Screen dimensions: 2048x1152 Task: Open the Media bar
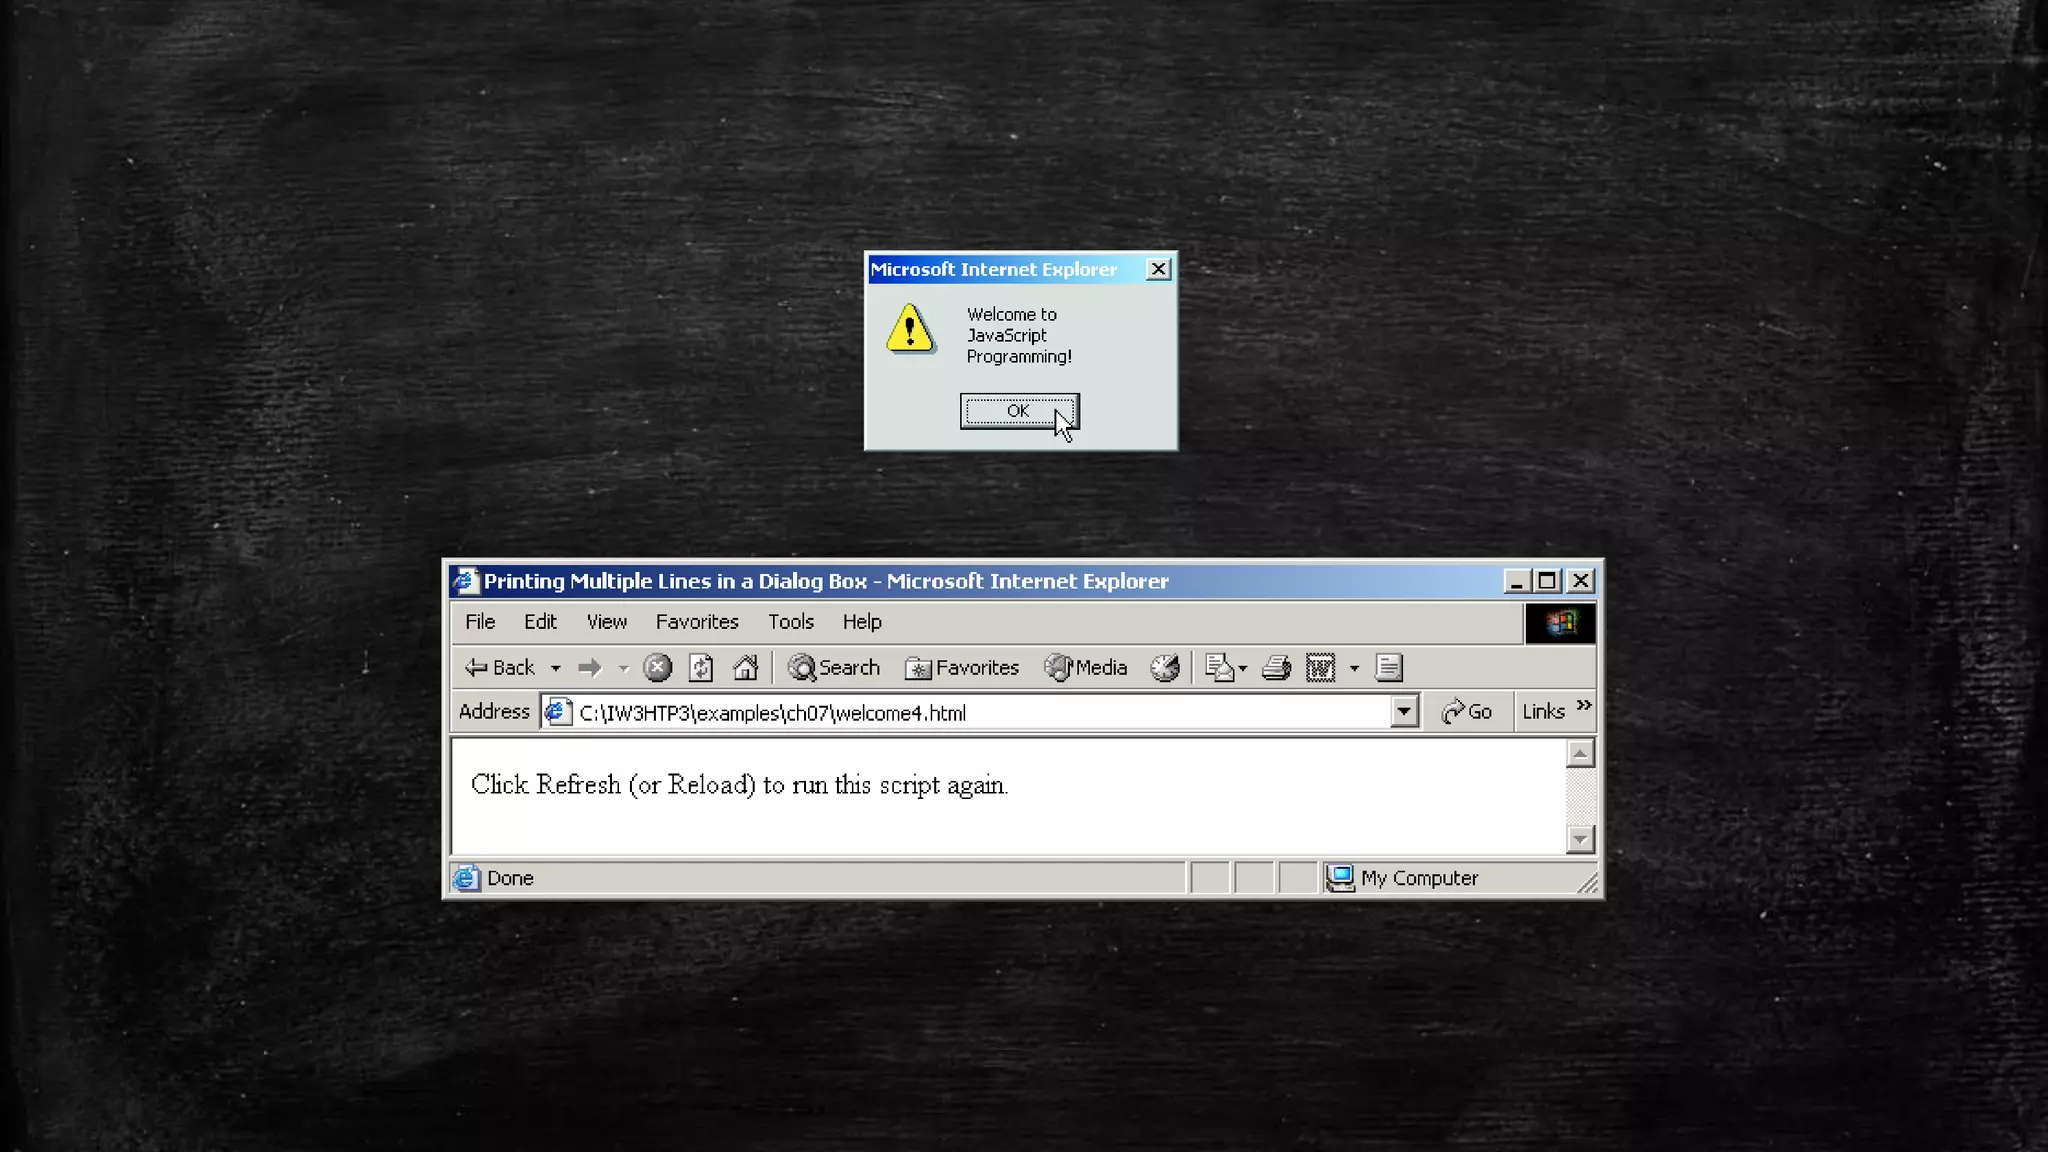coord(1086,668)
